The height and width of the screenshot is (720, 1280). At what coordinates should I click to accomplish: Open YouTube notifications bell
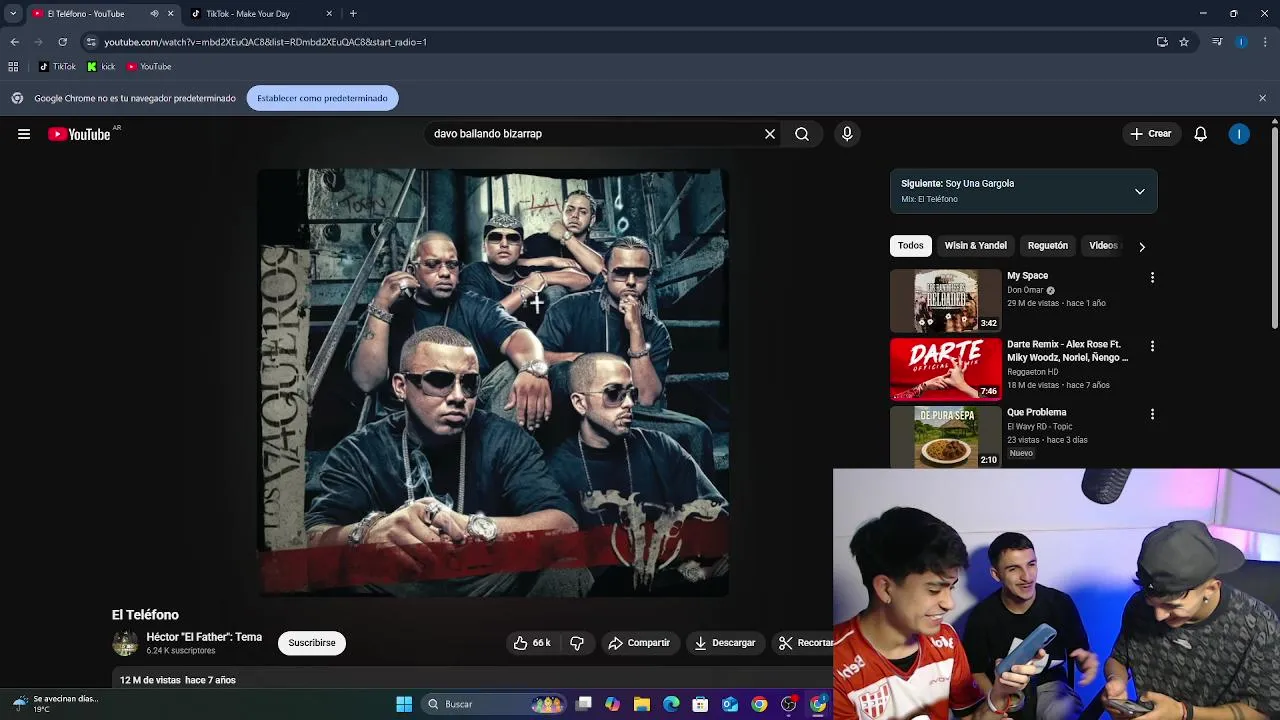pos(1201,134)
